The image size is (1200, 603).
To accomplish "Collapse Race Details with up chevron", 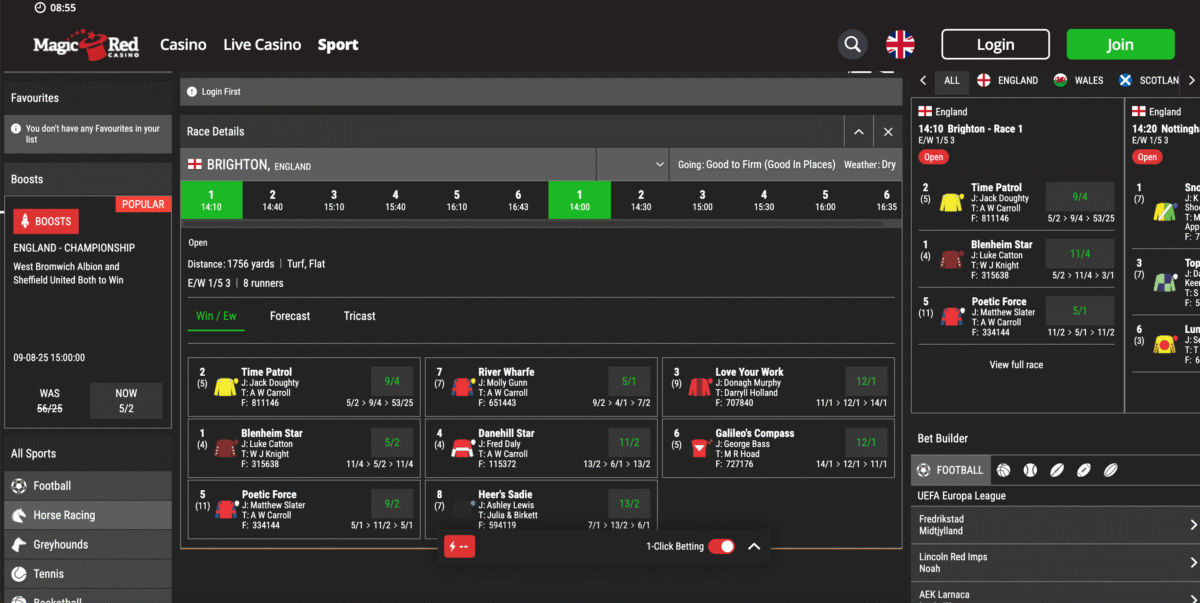I will pyautogui.click(x=858, y=132).
